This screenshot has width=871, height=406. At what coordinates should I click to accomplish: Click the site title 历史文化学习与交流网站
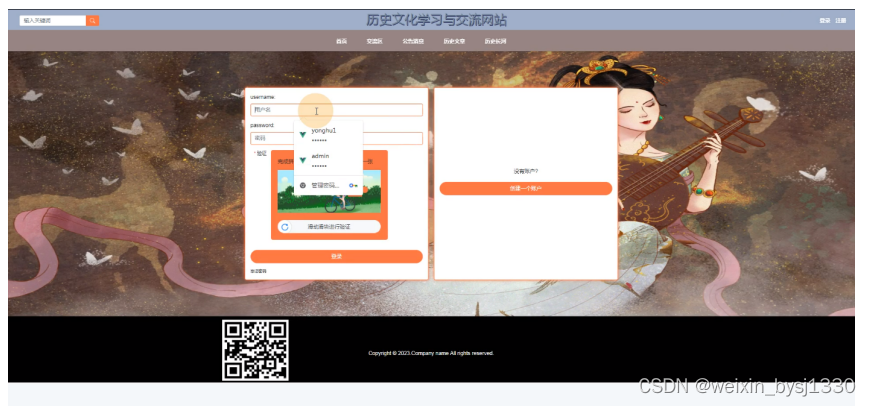437,21
